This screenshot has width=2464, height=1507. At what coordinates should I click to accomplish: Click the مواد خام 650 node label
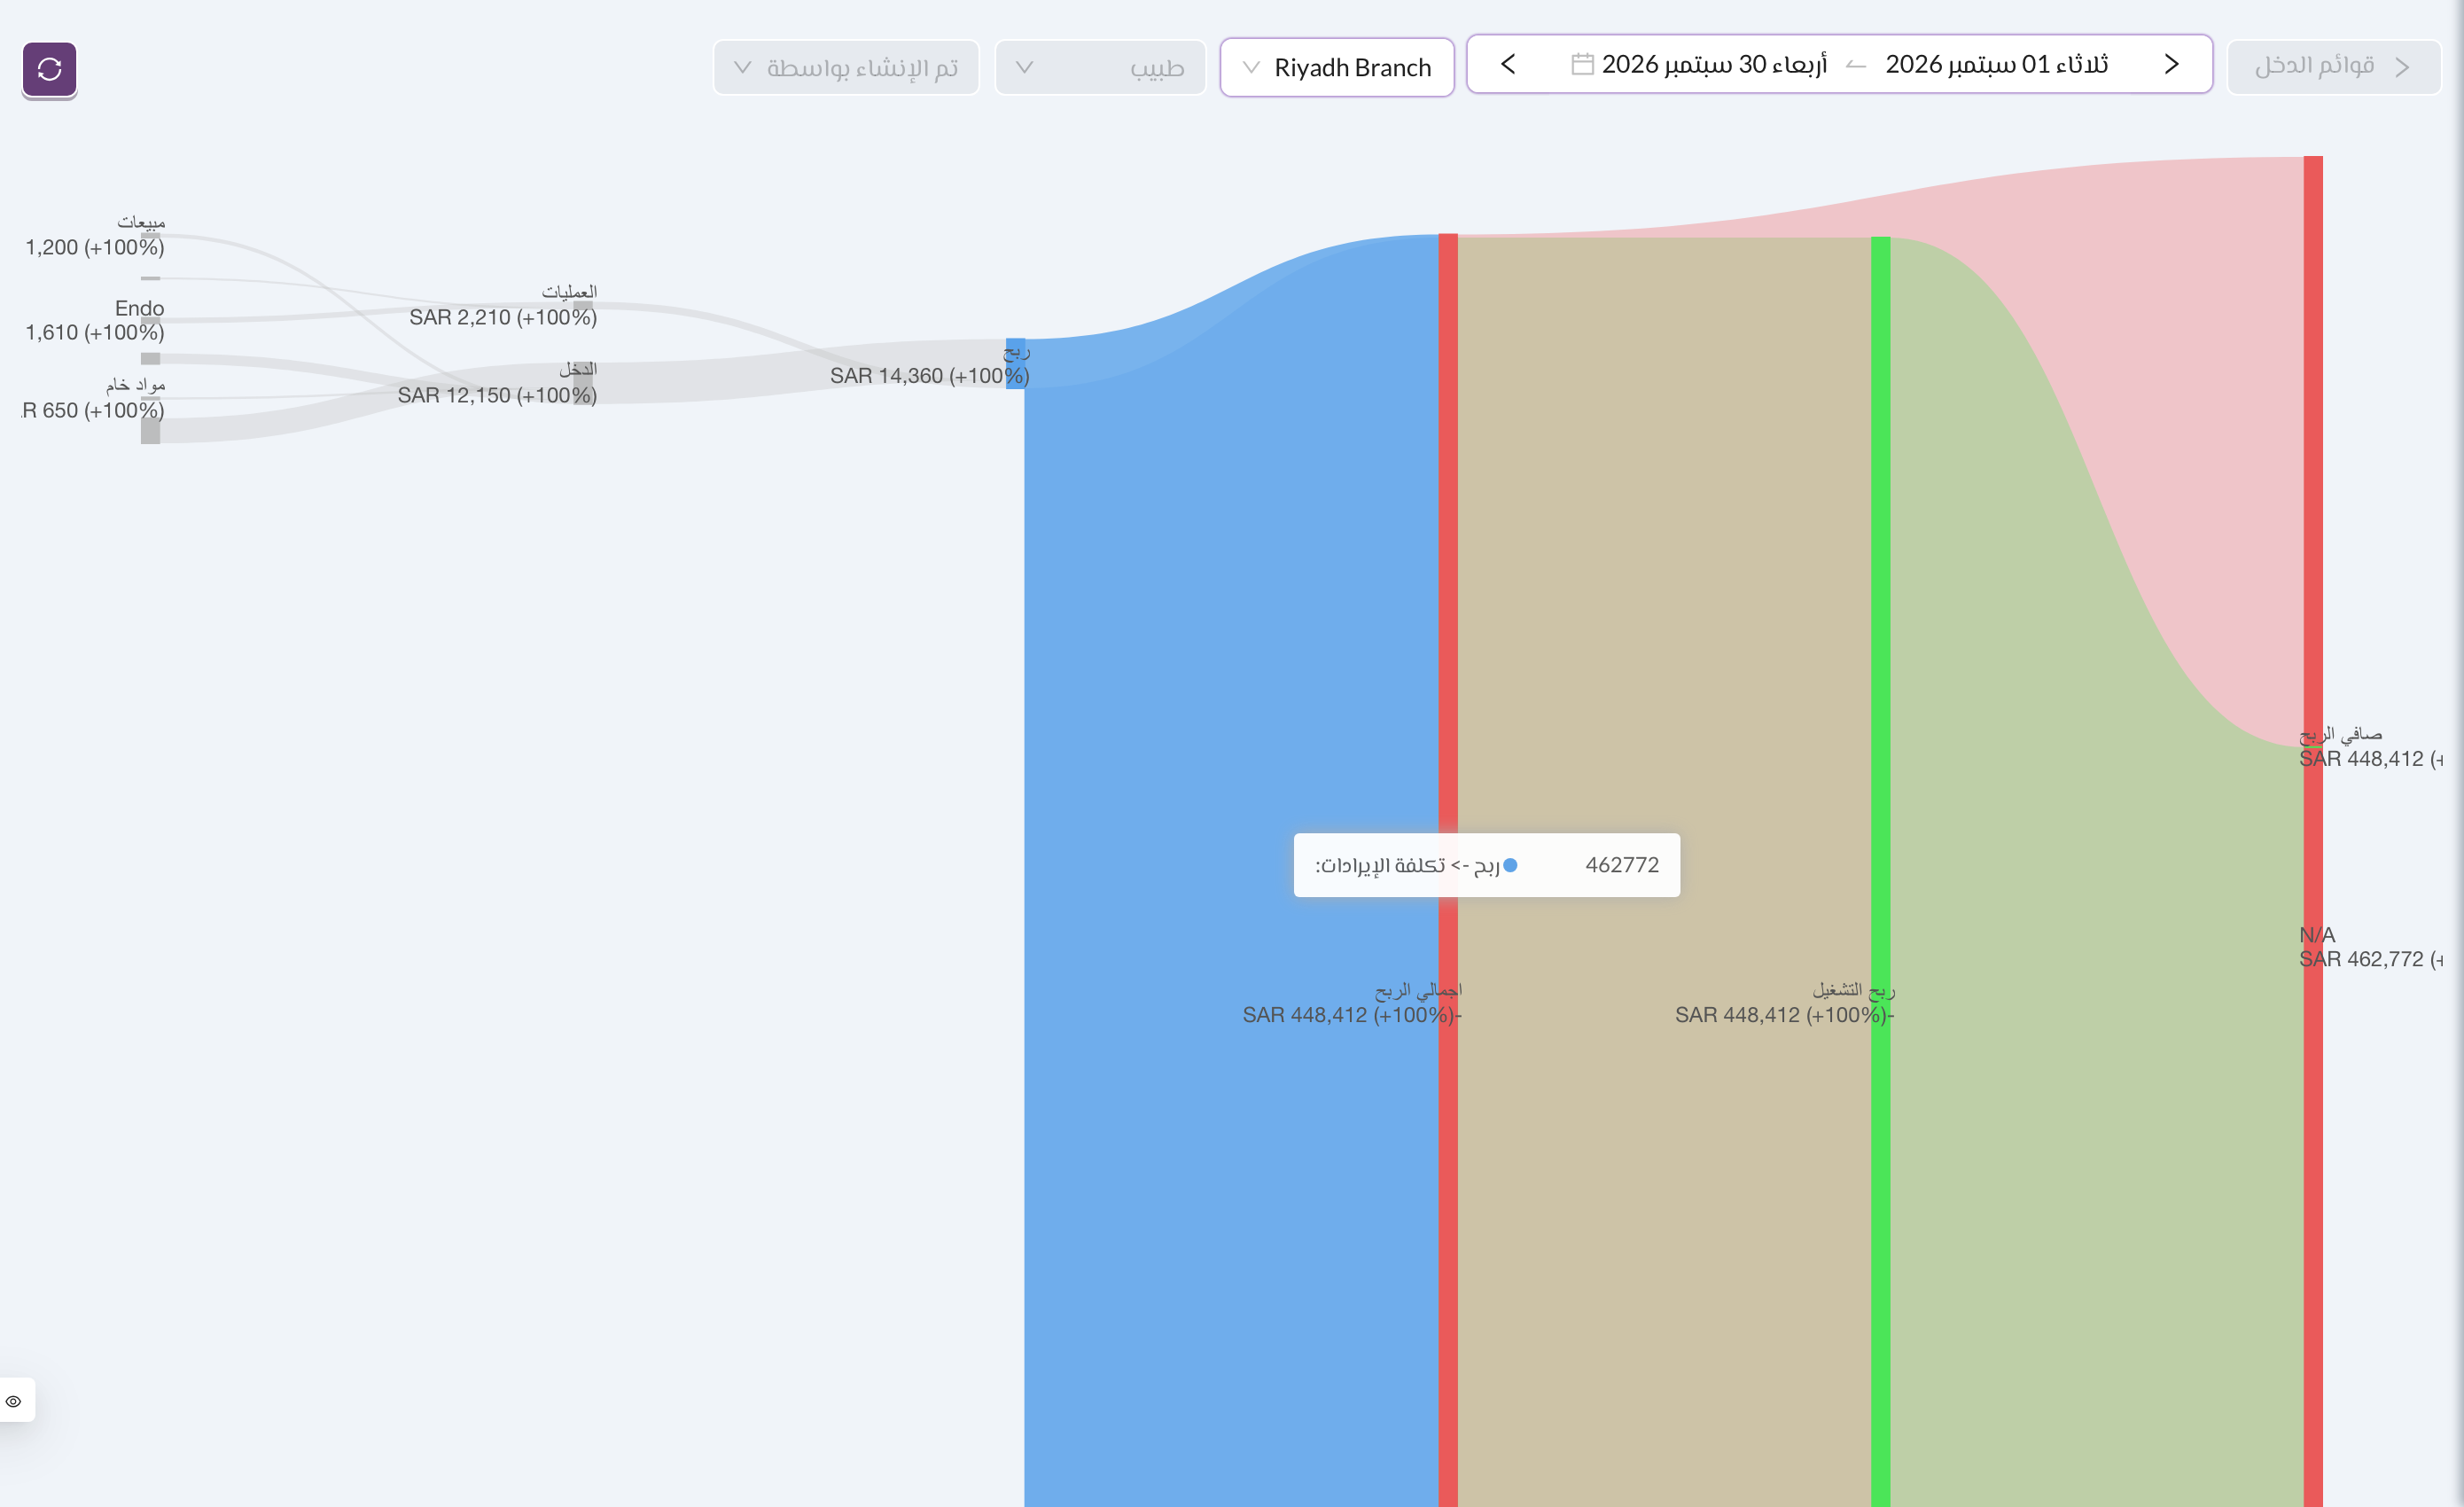(93, 398)
